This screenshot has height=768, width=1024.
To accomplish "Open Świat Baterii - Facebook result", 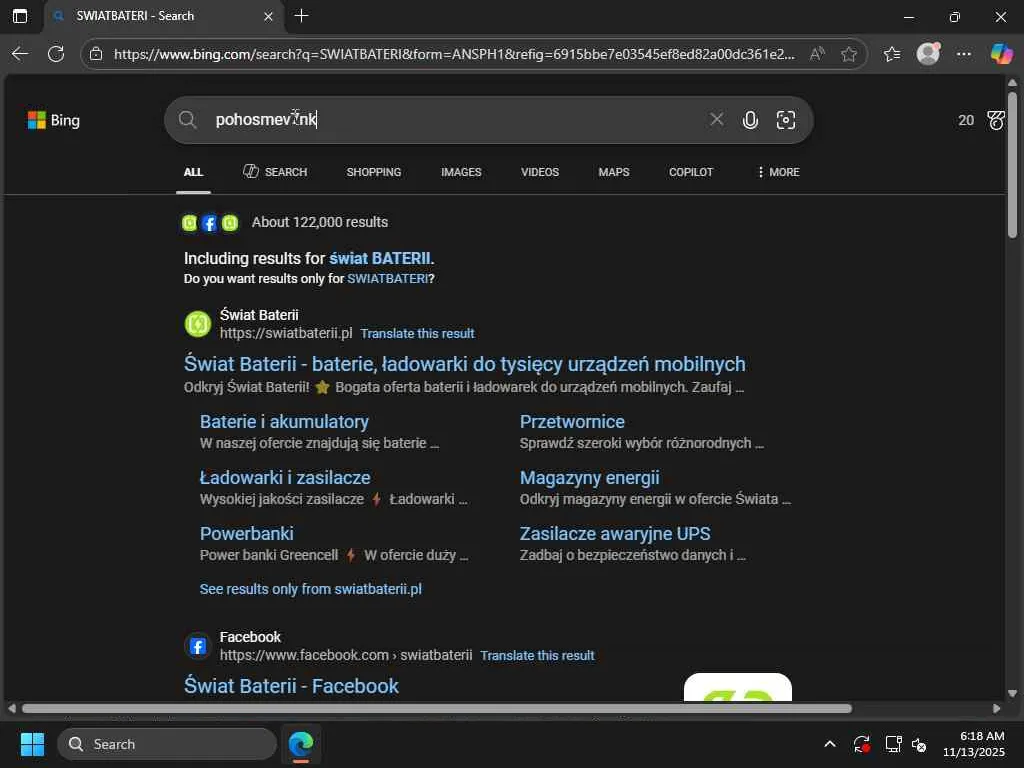I will coord(291,686).
